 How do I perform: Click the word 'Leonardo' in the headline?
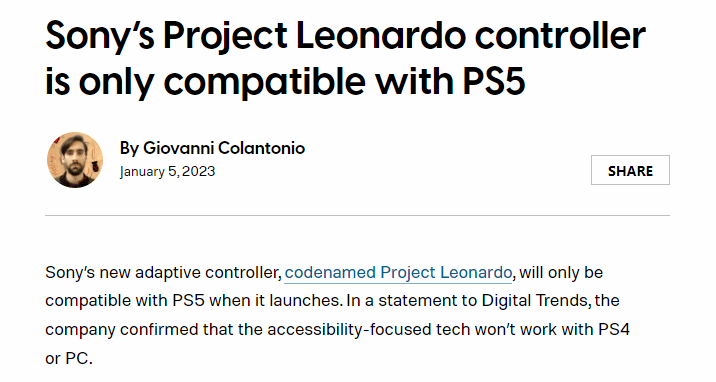point(381,36)
